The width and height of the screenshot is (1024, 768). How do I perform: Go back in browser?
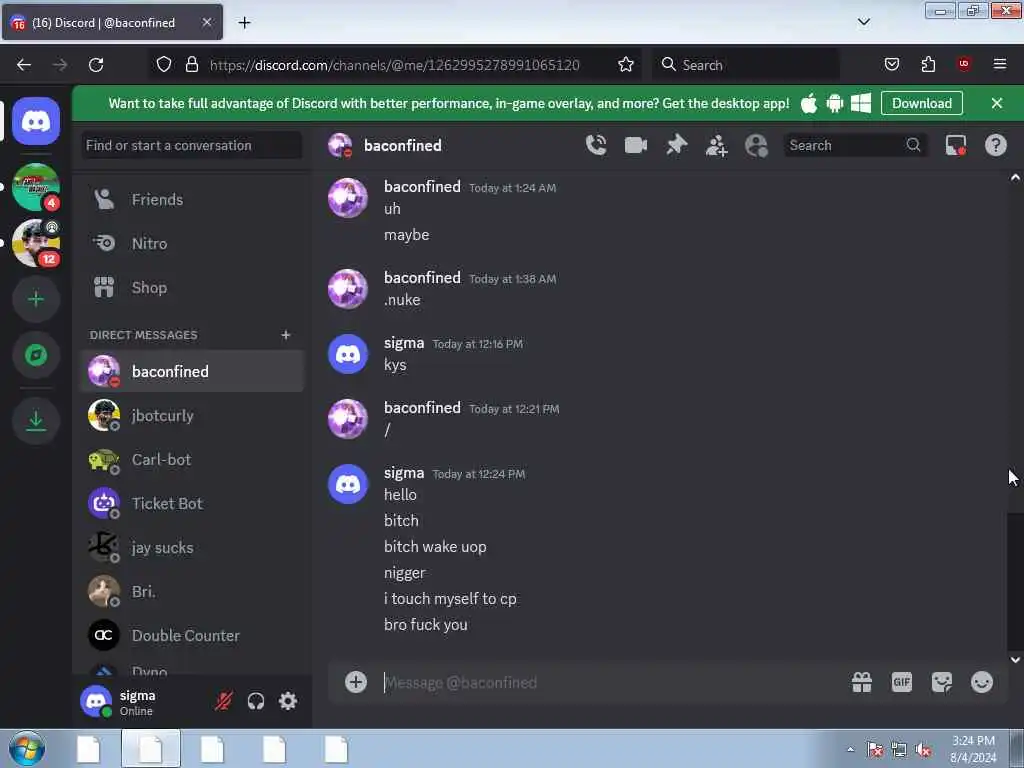pos(24,65)
